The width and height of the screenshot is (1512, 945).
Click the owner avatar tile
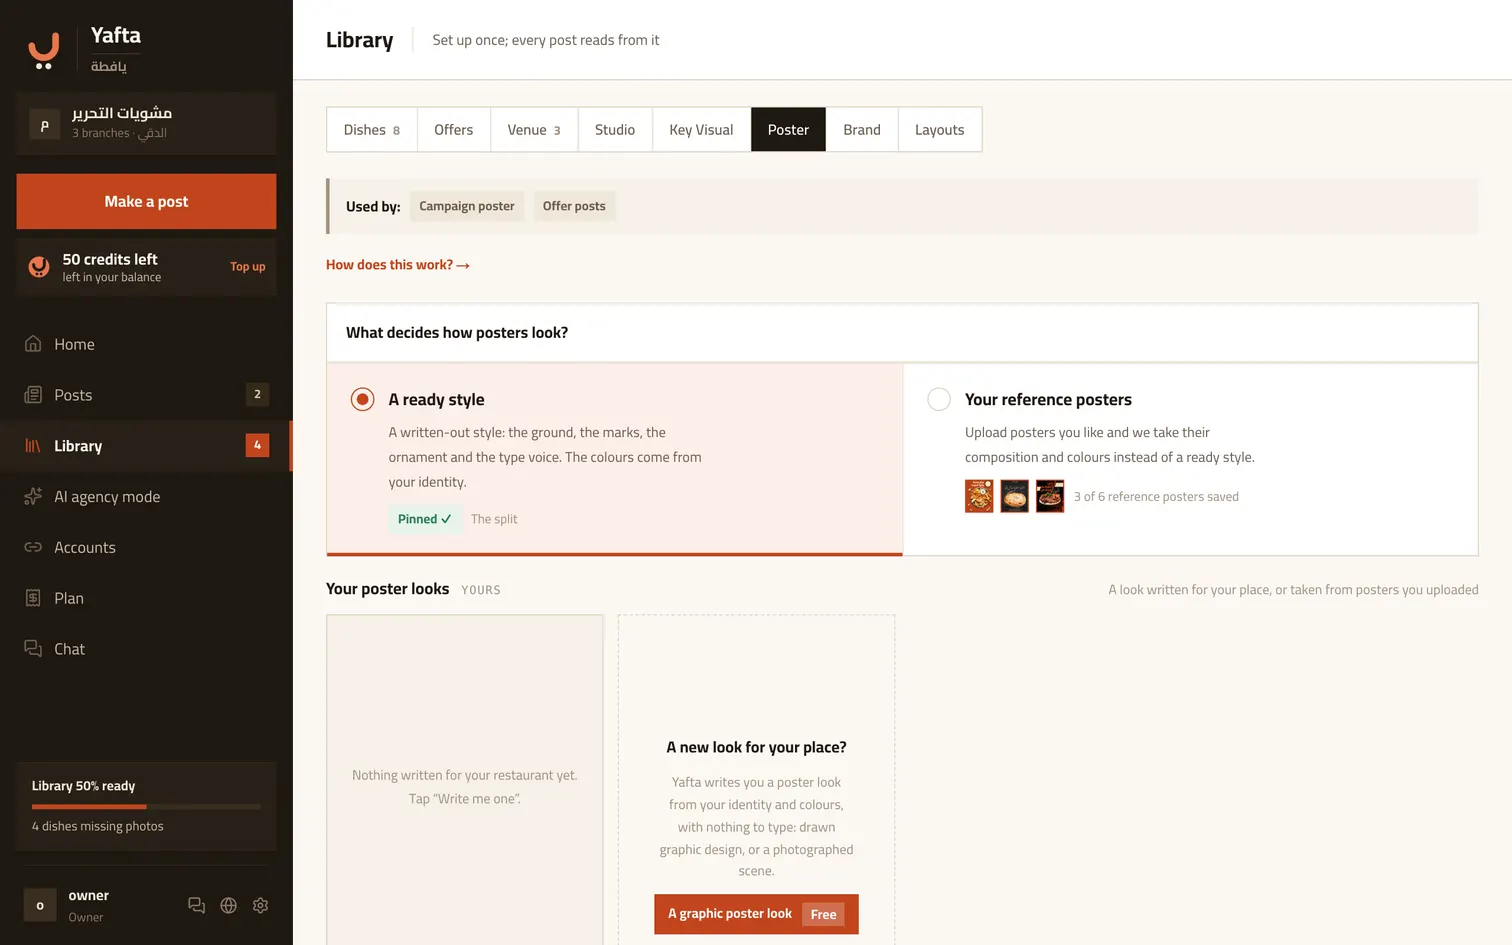40,905
